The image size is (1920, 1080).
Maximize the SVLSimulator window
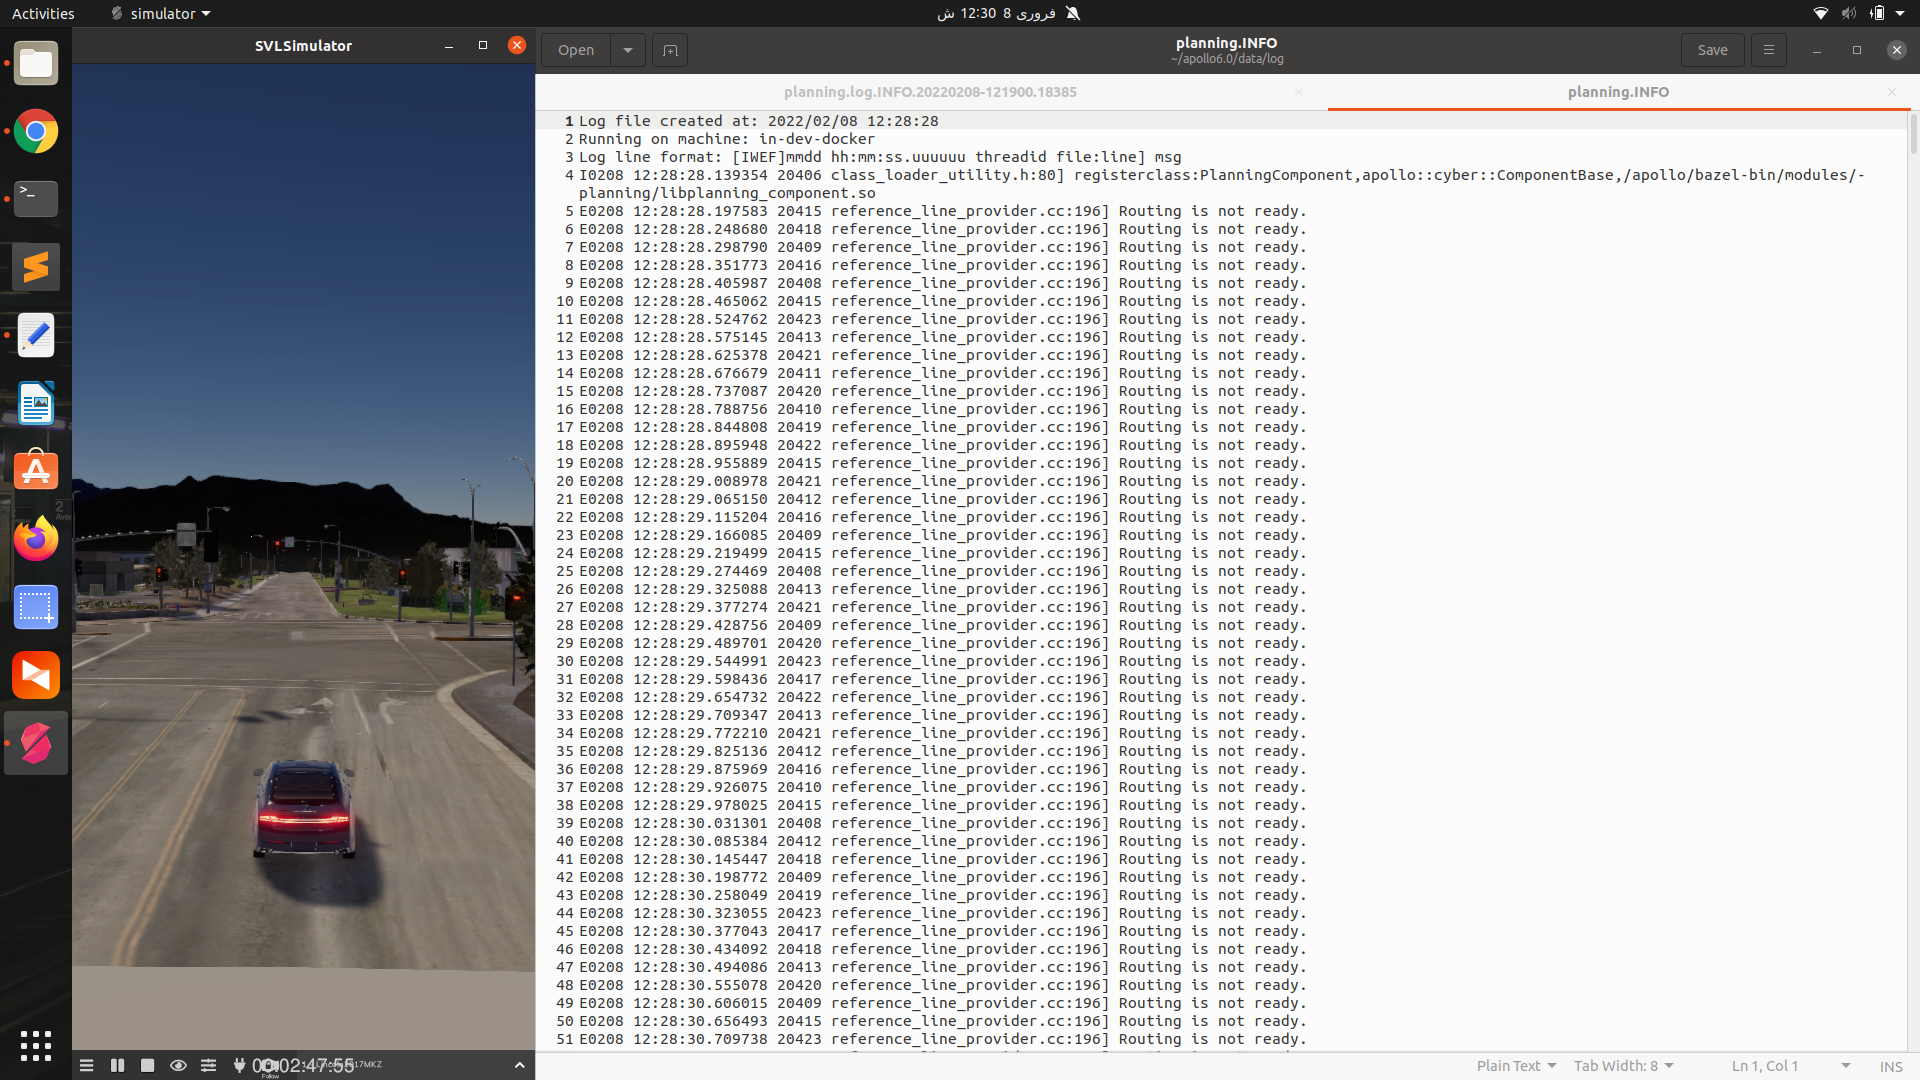pyautogui.click(x=483, y=46)
